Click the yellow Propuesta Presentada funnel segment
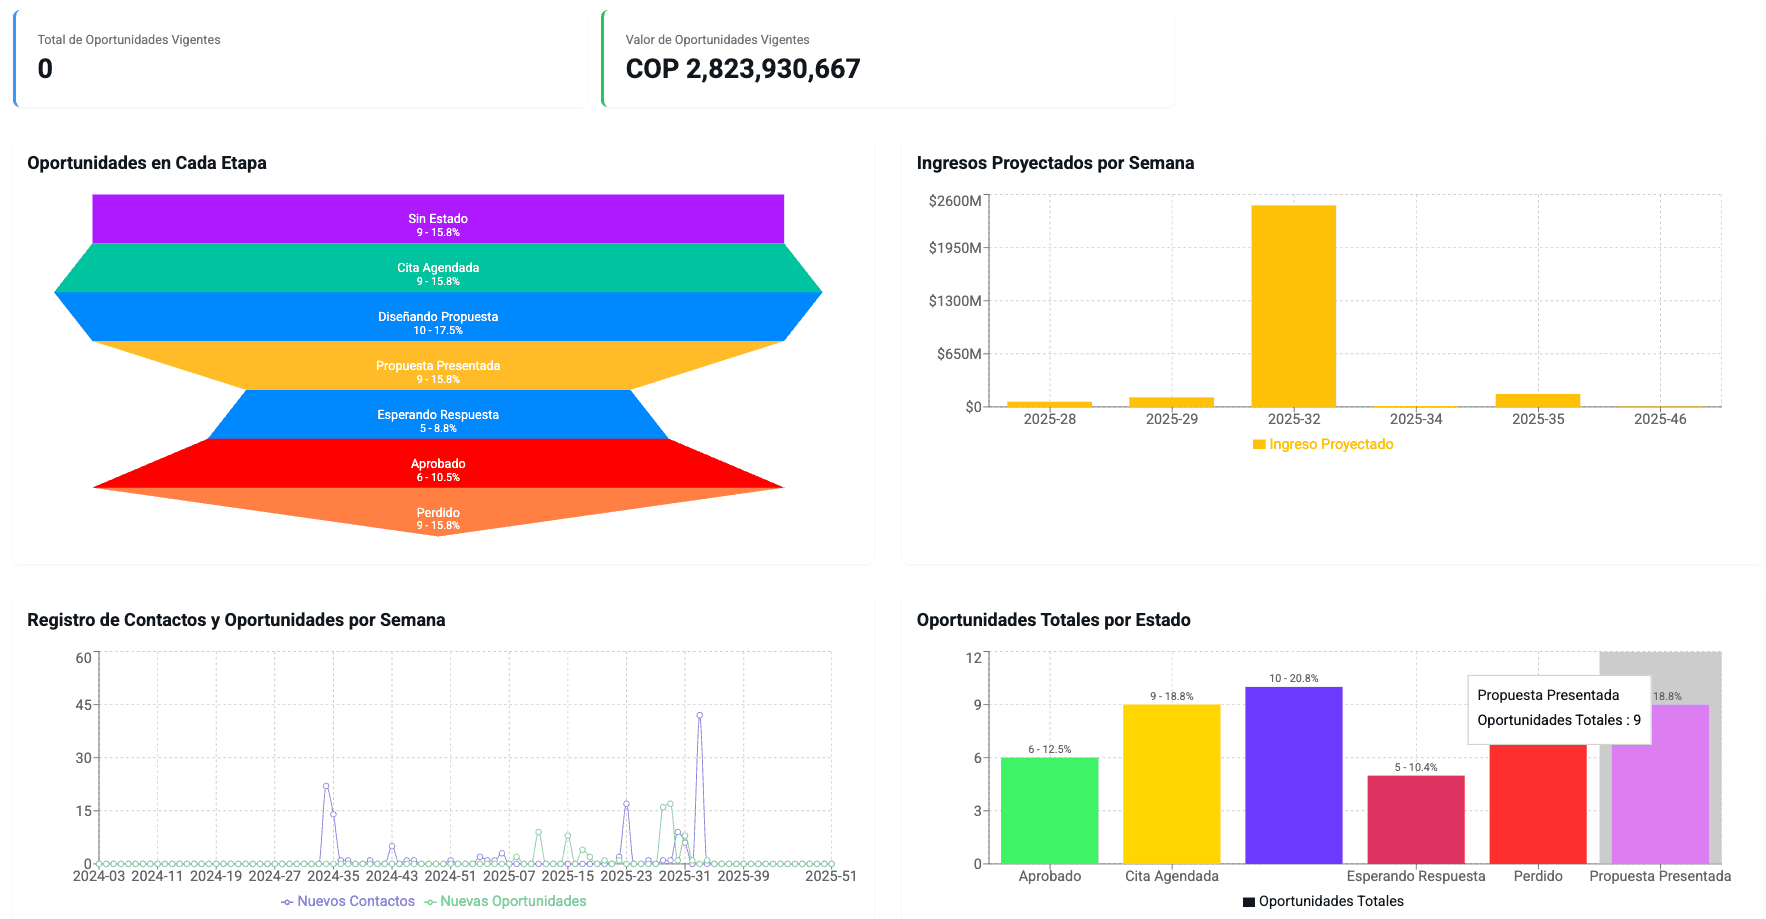Viewport: 1766px width, 919px height. 438,366
